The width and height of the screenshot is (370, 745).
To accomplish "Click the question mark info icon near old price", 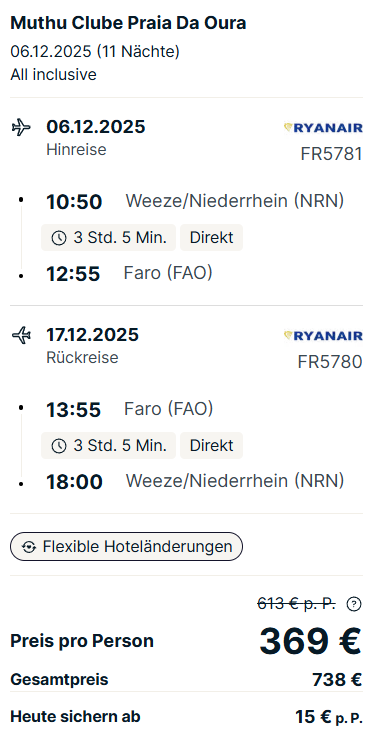I will (x=354, y=604).
